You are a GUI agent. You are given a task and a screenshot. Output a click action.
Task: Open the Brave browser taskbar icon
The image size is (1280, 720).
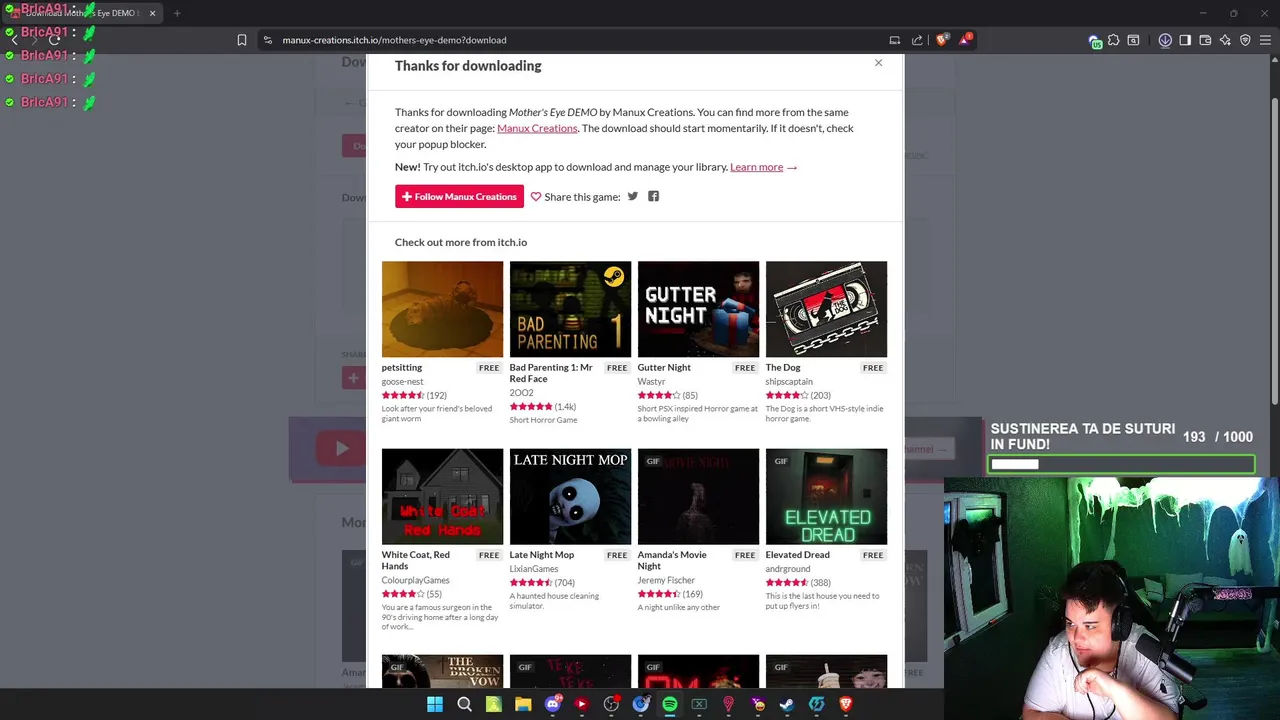coord(846,704)
